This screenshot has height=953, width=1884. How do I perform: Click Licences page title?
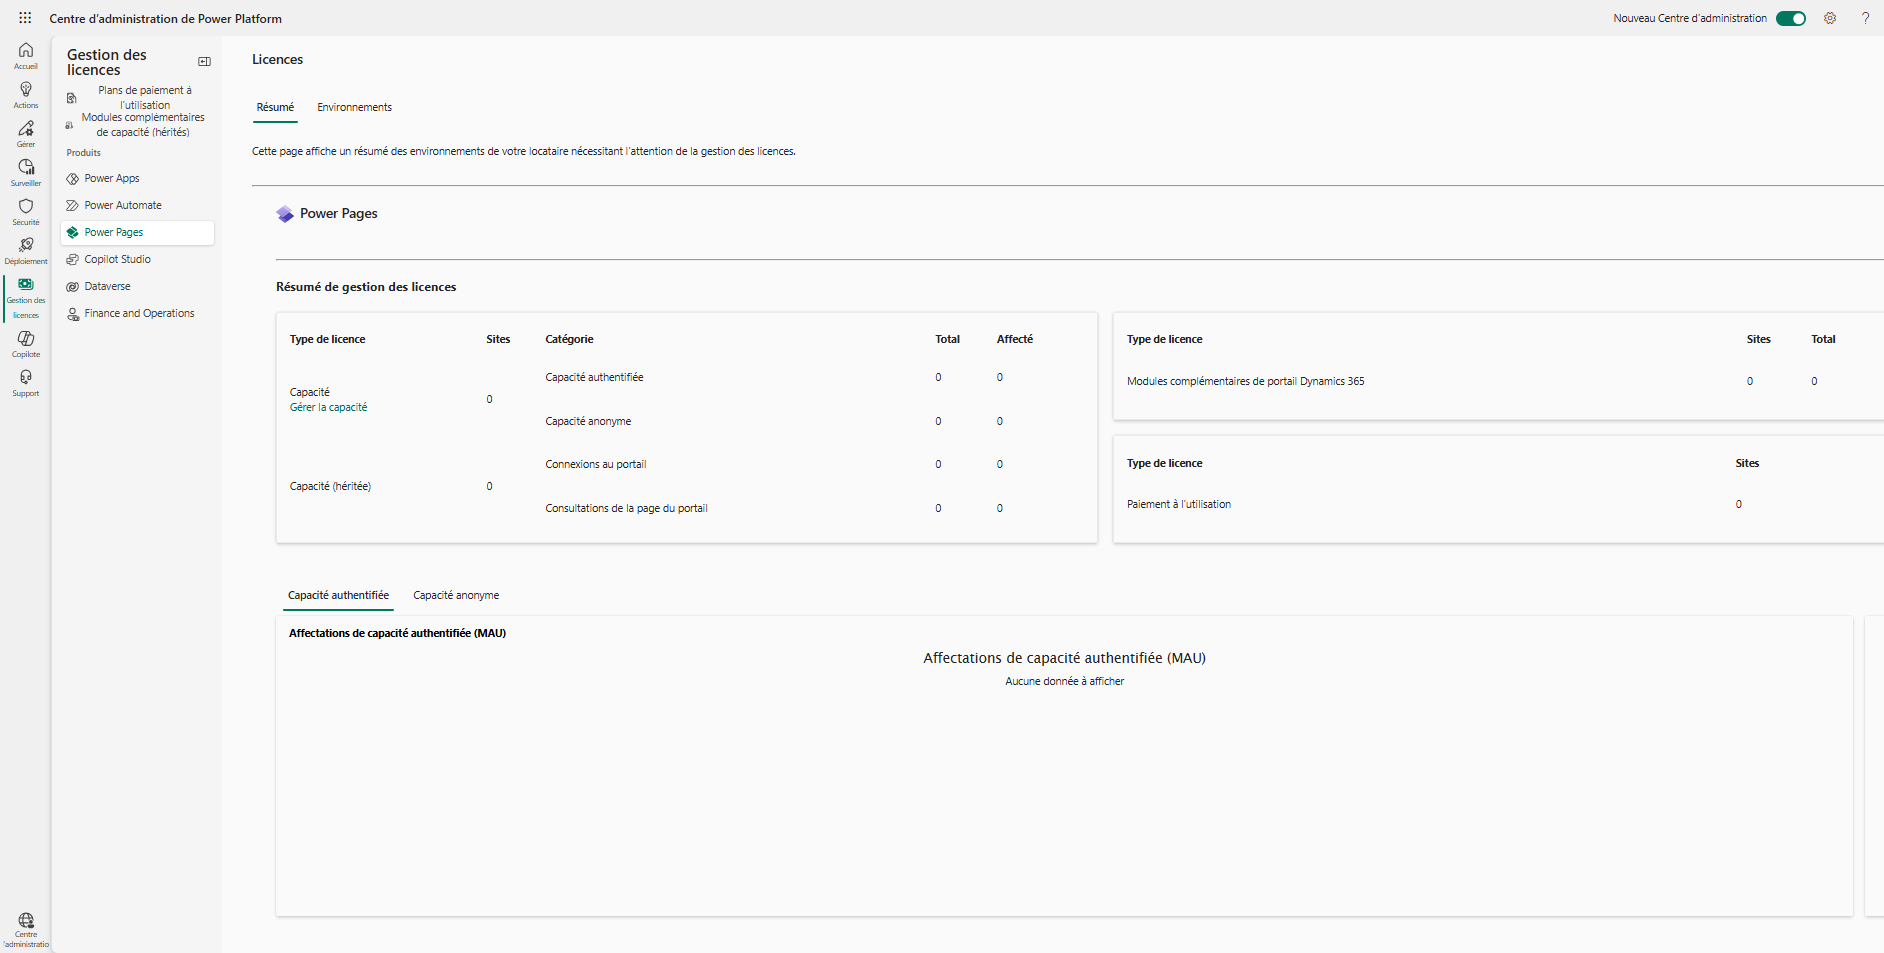pos(277,60)
